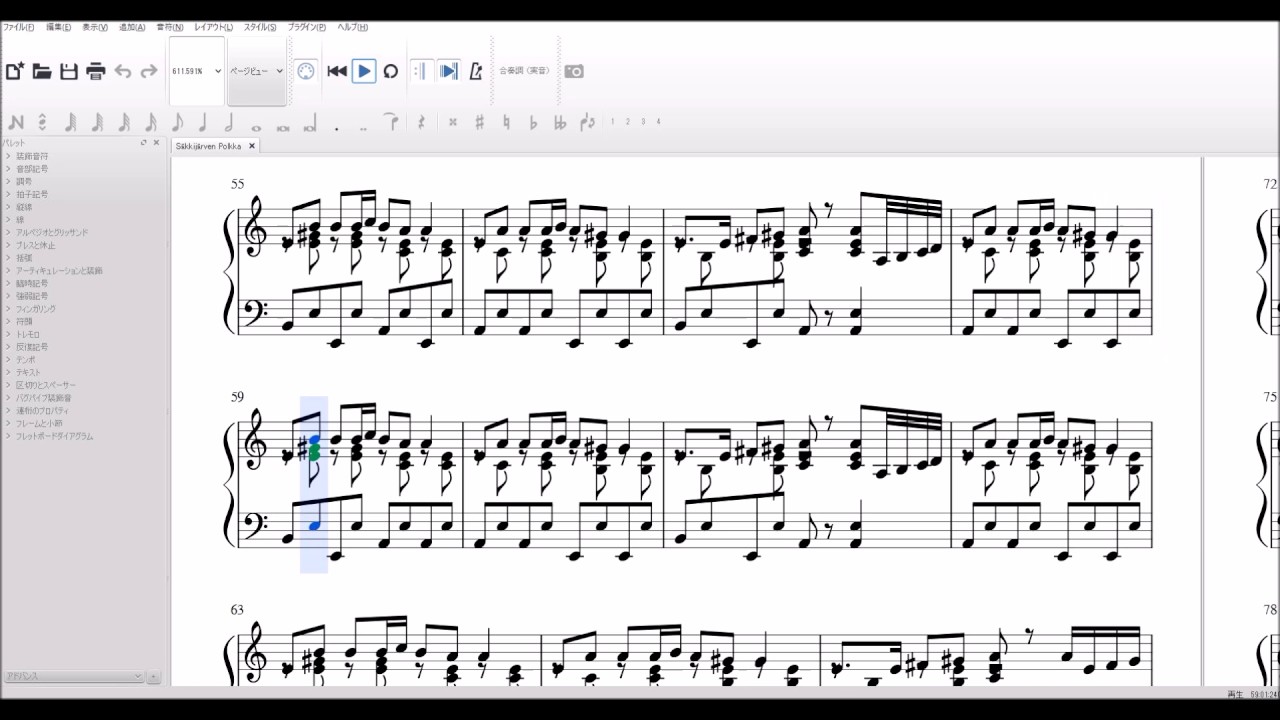Select 16th note duration
This screenshot has height=720, width=1280.
click(150, 123)
